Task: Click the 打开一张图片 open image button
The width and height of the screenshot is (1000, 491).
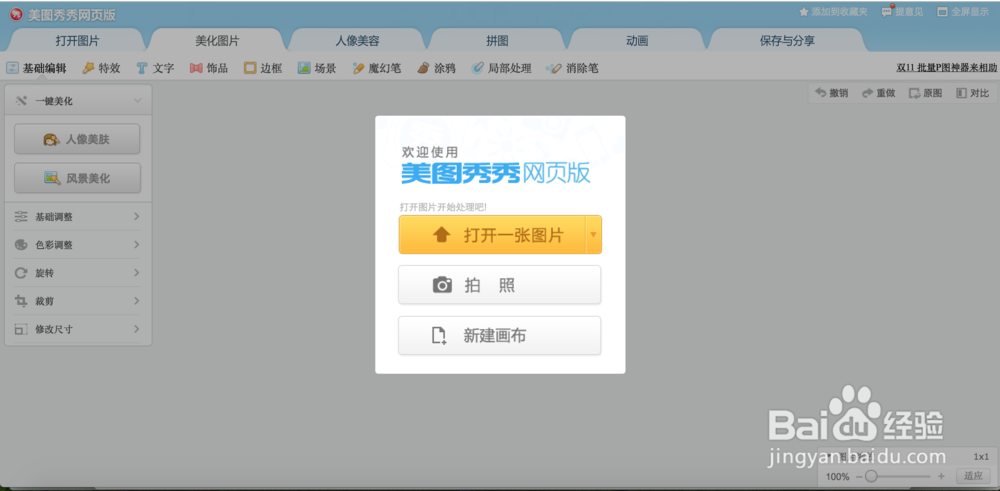Action: click(492, 235)
